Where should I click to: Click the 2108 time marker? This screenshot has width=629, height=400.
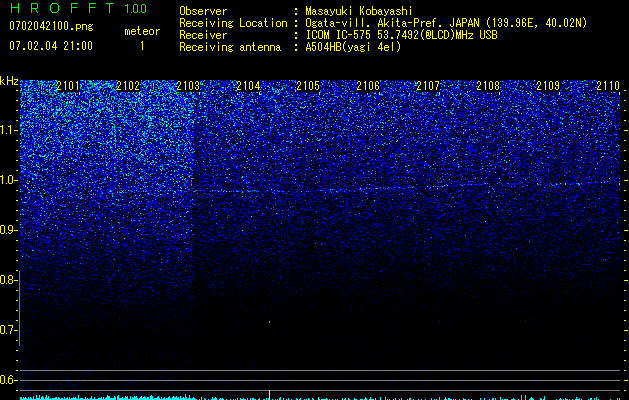click(488, 85)
